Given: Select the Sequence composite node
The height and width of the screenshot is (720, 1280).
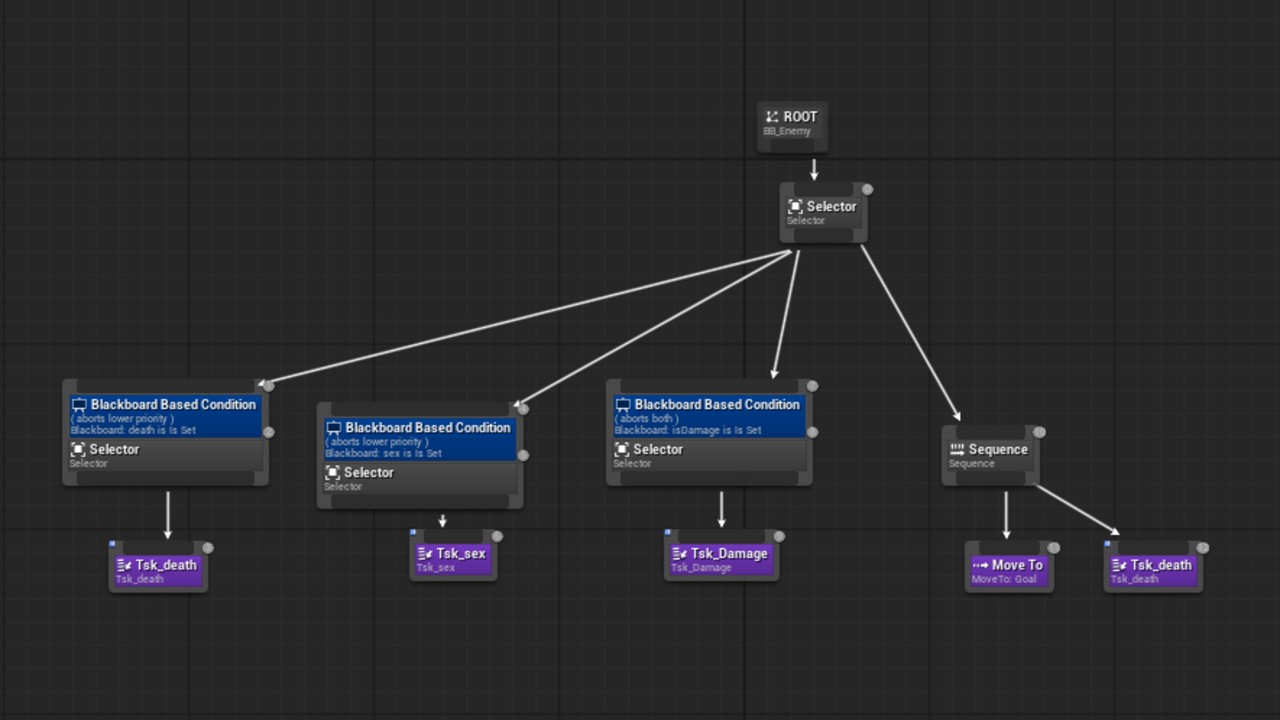Looking at the screenshot, I should click(x=990, y=455).
